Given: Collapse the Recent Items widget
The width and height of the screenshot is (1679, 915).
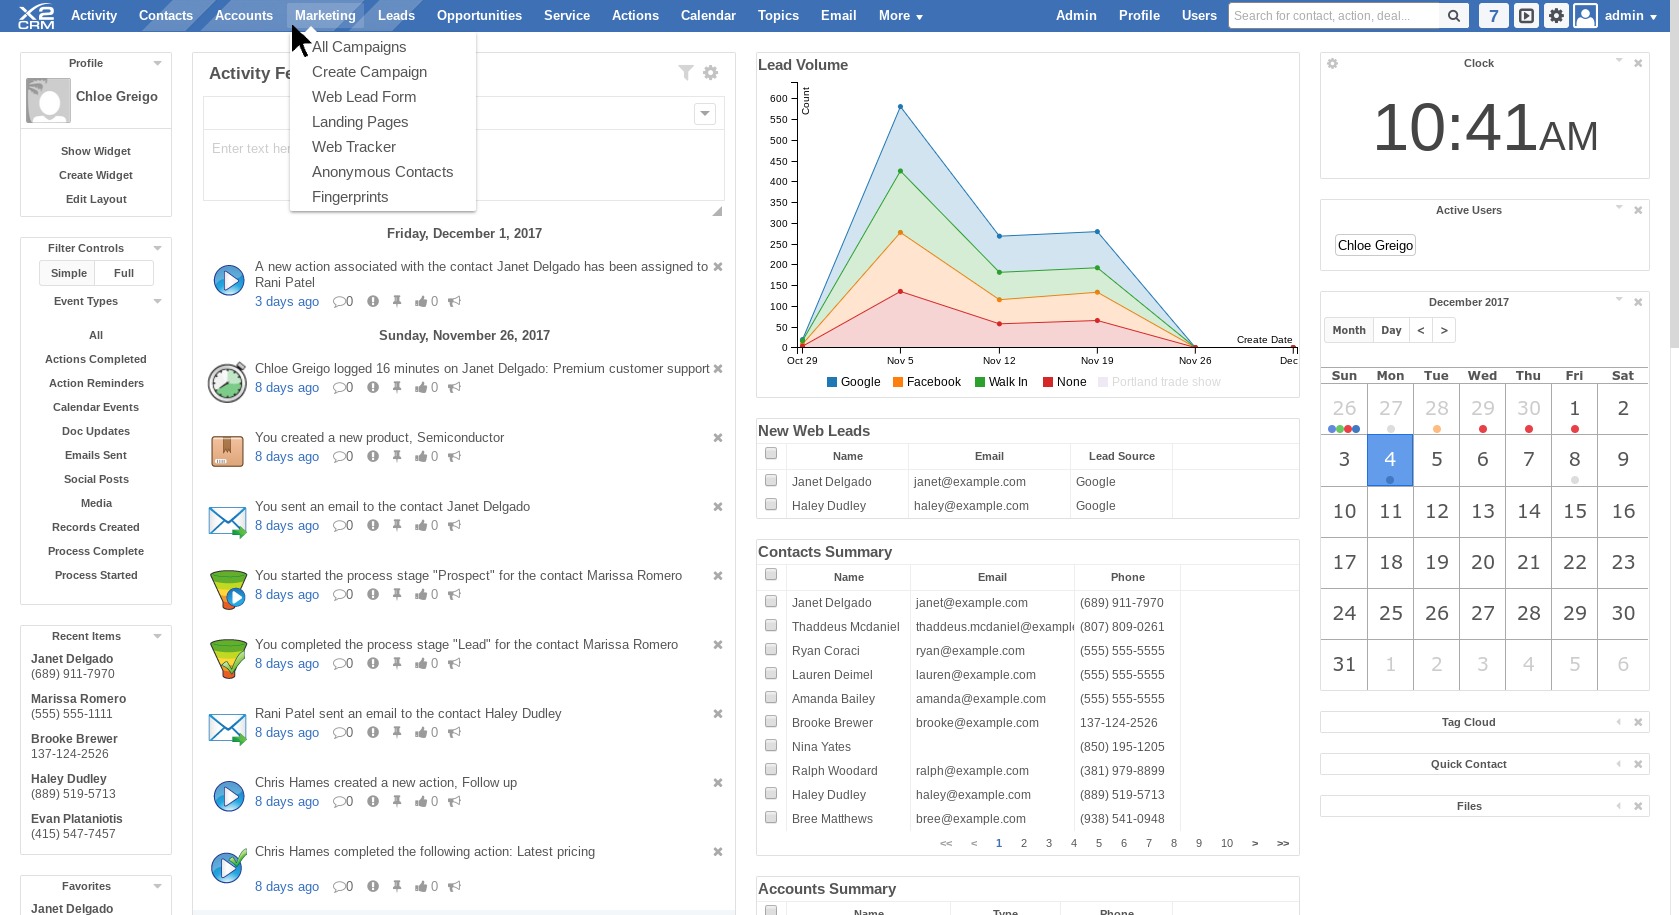Looking at the screenshot, I should point(157,636).
